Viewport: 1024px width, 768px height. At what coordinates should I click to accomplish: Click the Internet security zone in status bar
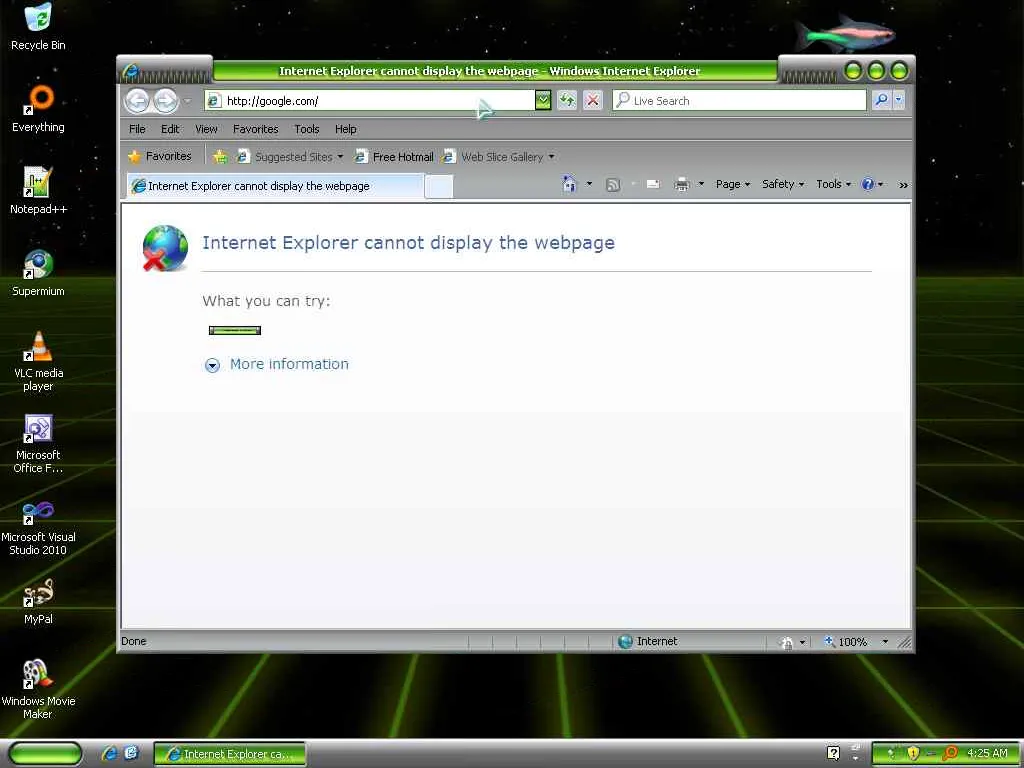point(647,641)
